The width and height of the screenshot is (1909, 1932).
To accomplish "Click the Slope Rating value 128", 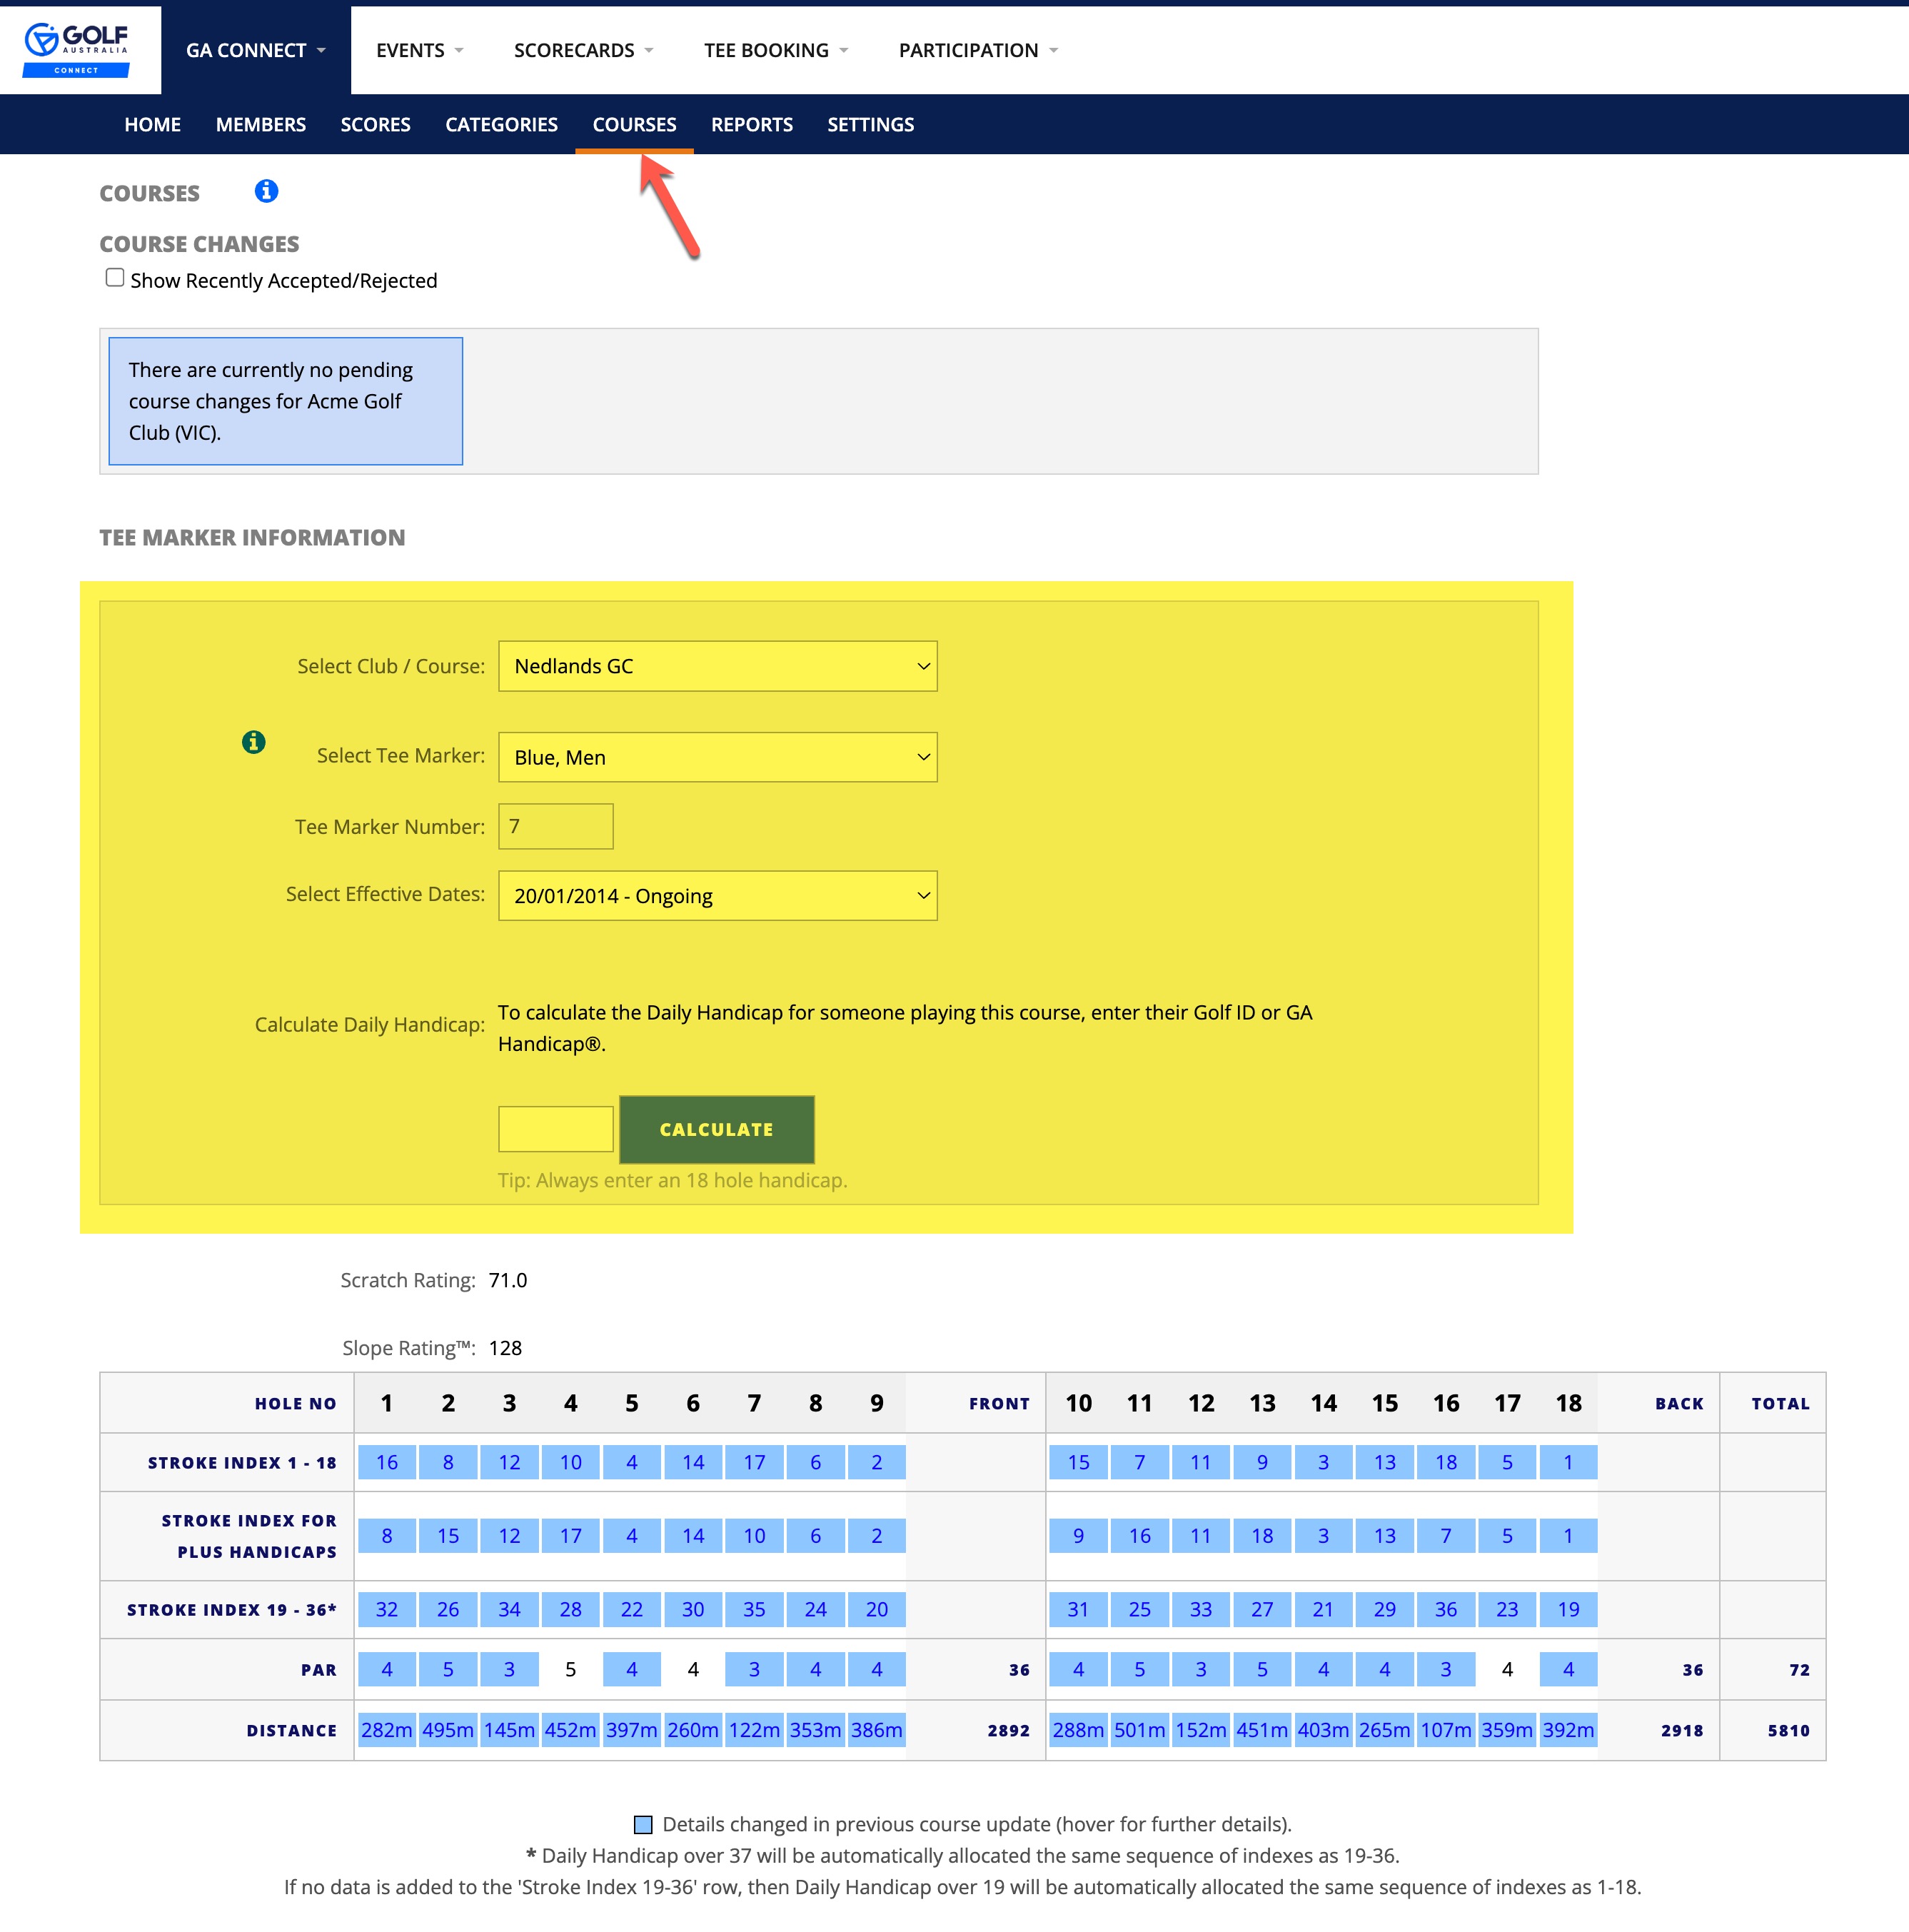I will pos(506,1348).
